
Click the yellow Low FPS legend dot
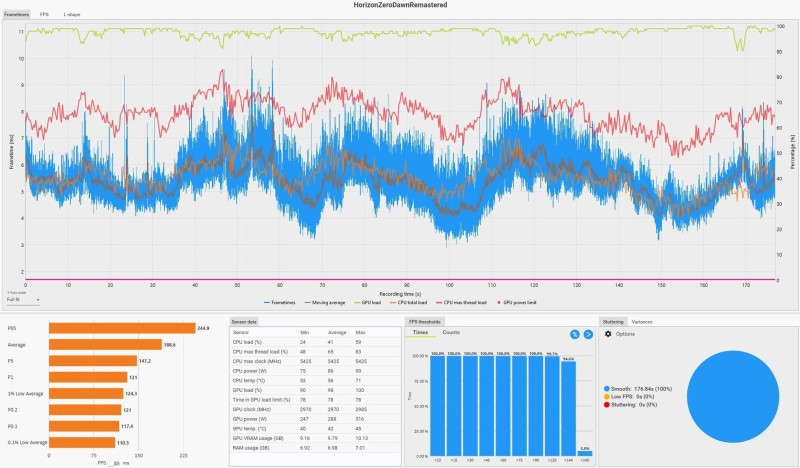click(x=607, y=397)
